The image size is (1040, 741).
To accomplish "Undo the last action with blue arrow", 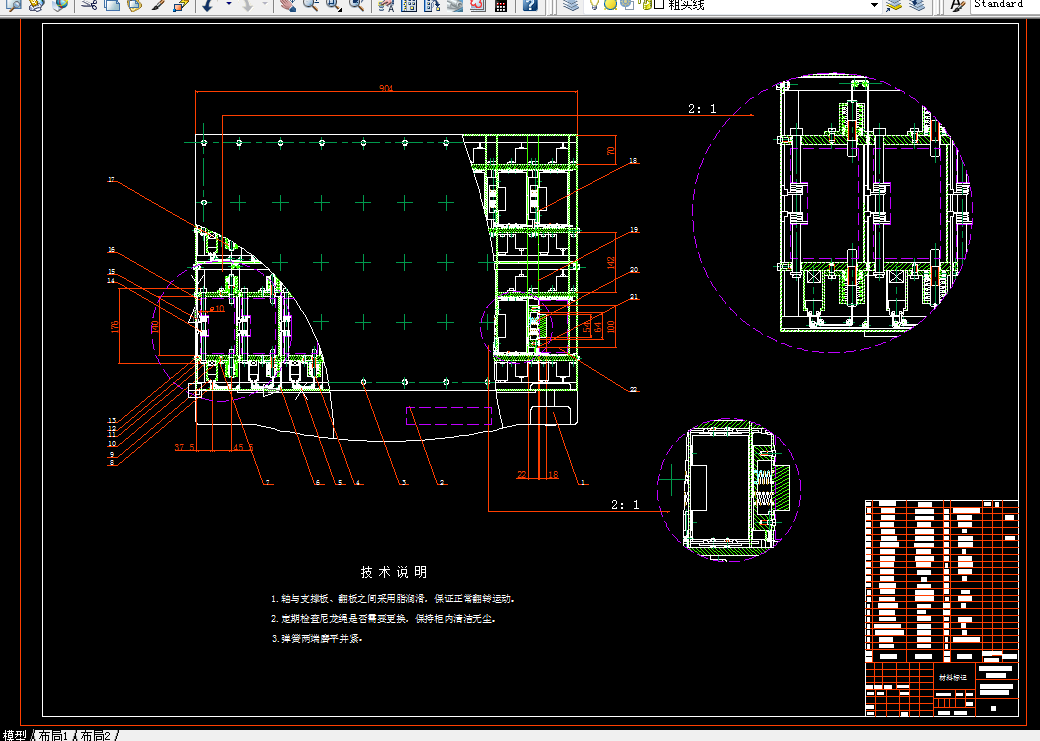I will (208, 5).
